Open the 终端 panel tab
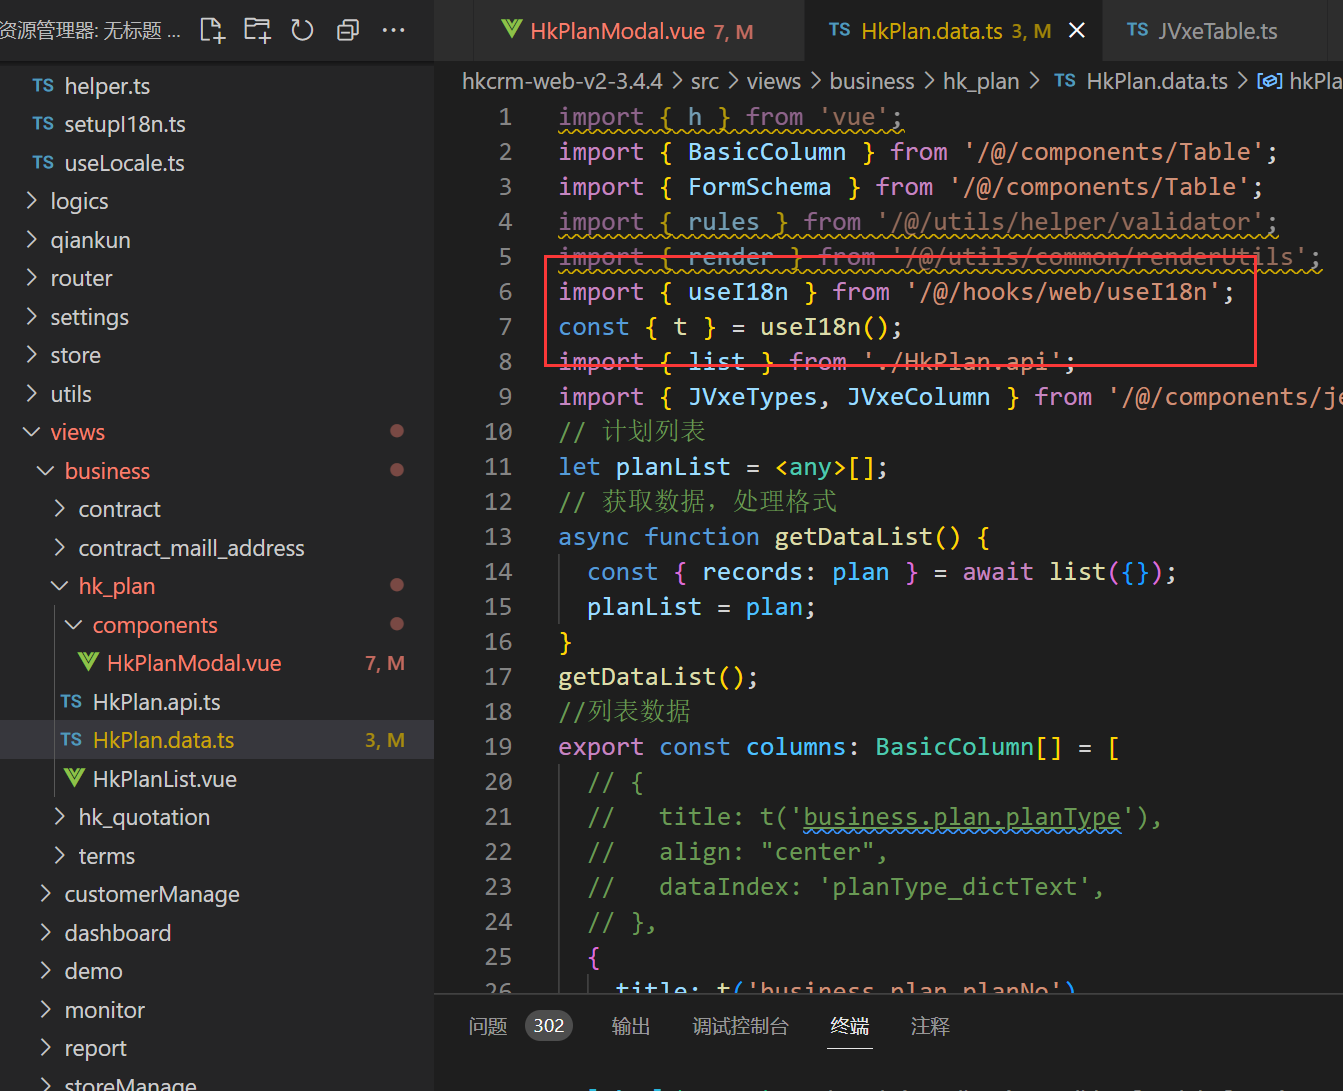The width and height of the screenshot is (1343, 1091). 849,1025
